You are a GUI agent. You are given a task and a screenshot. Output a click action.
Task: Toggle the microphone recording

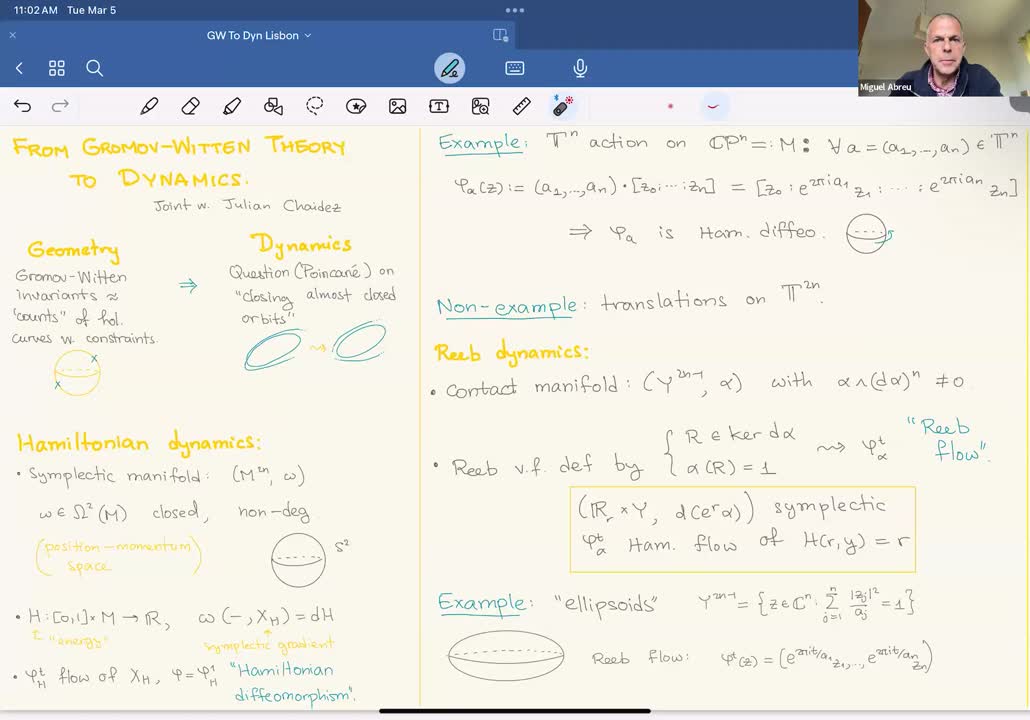click(x=579, y=68)
